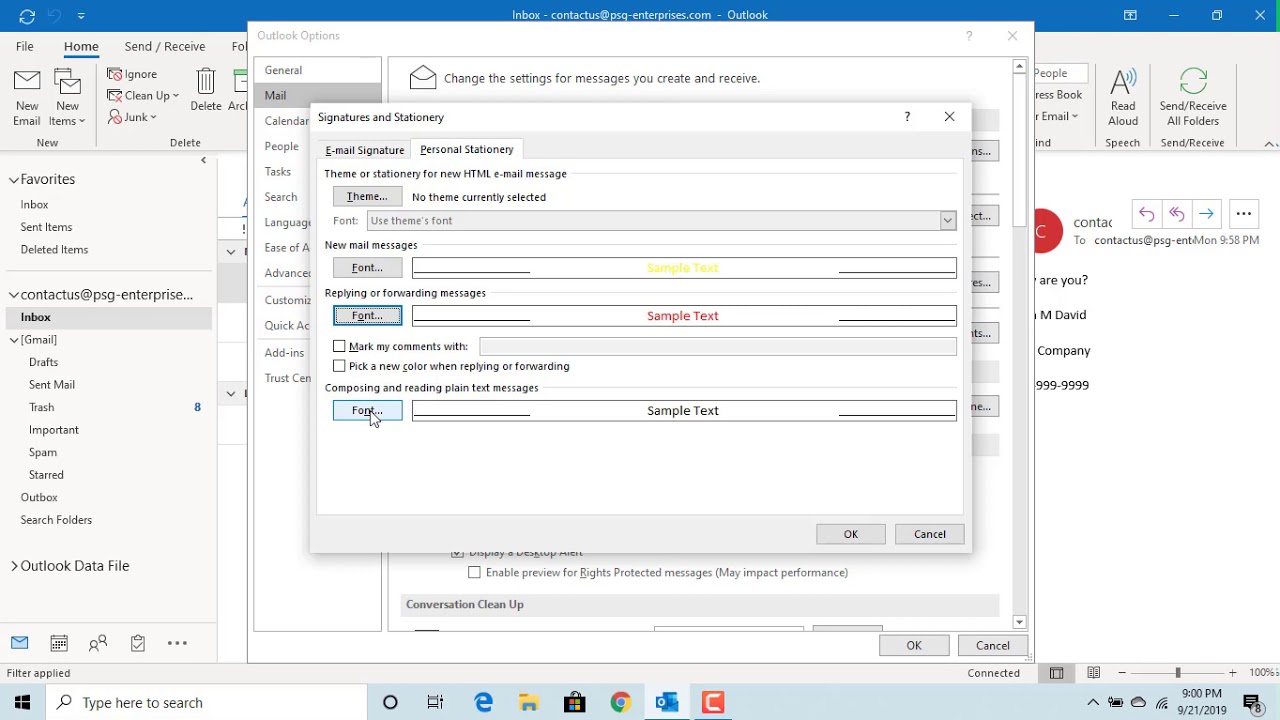Click Cancel in the Signatures and Stationery dialog
Screen dimensions: 1280x720
[930, 534]
